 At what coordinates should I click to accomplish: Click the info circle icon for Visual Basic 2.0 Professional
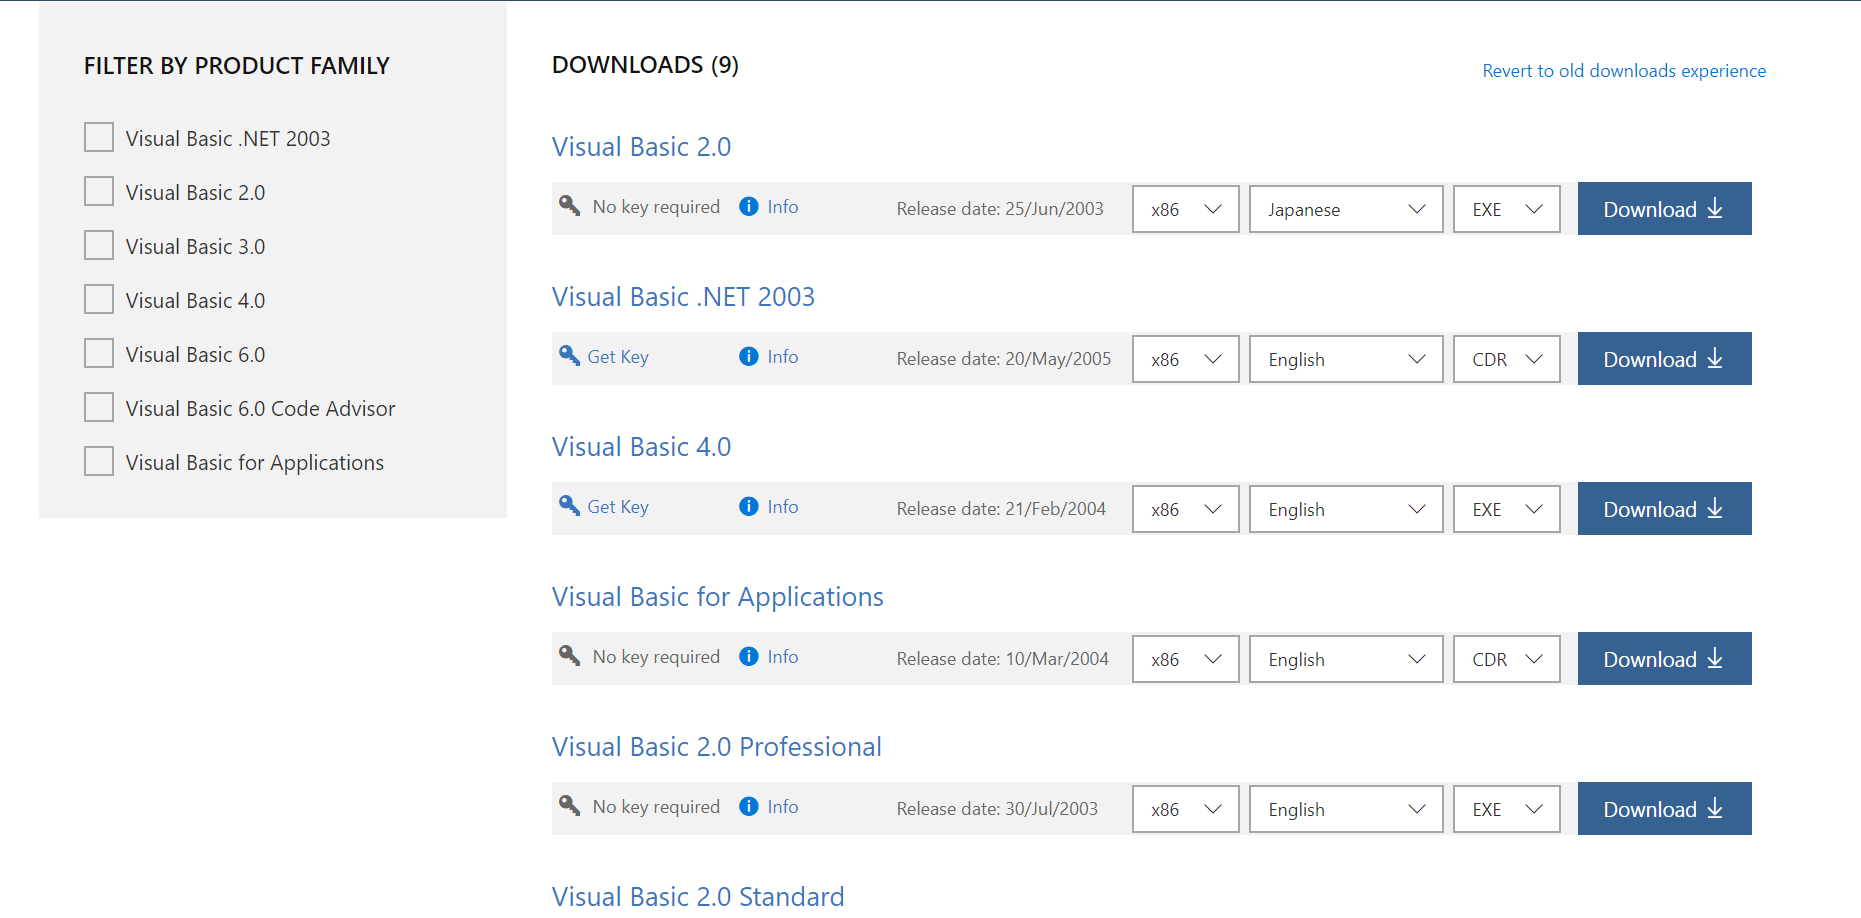[x=749, y=806]
